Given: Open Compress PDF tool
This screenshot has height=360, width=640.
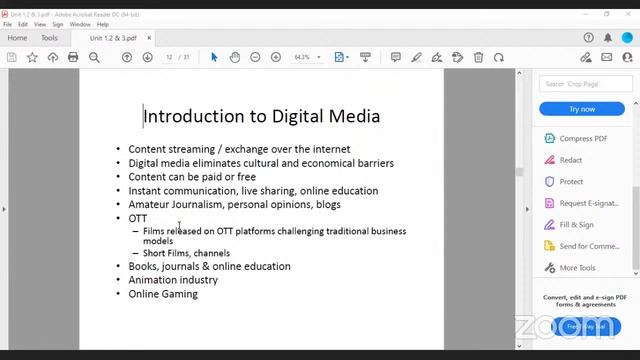Looking at the screenshot, I should point(576,138).
